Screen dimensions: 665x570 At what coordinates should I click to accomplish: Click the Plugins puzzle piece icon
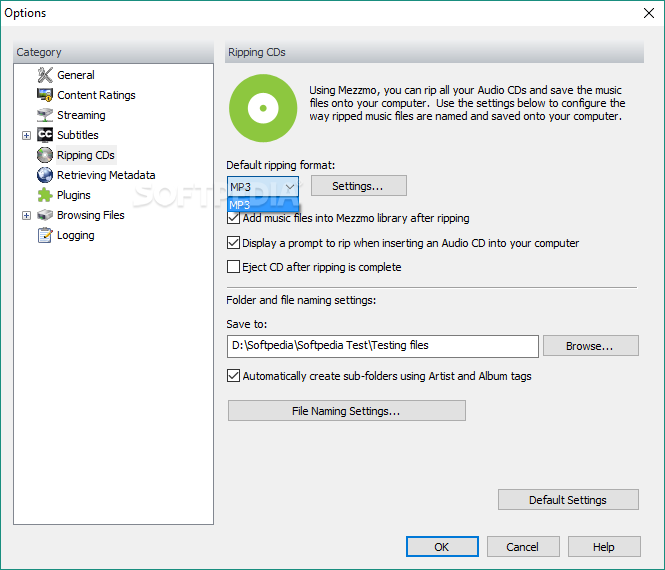(45, 195)
